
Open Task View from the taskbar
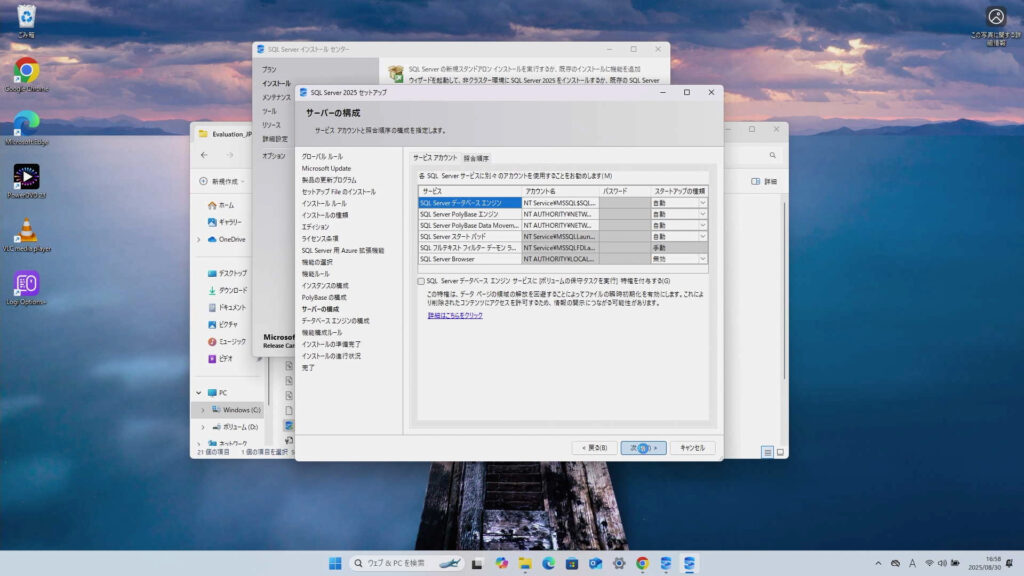click(x=477, y=563)
